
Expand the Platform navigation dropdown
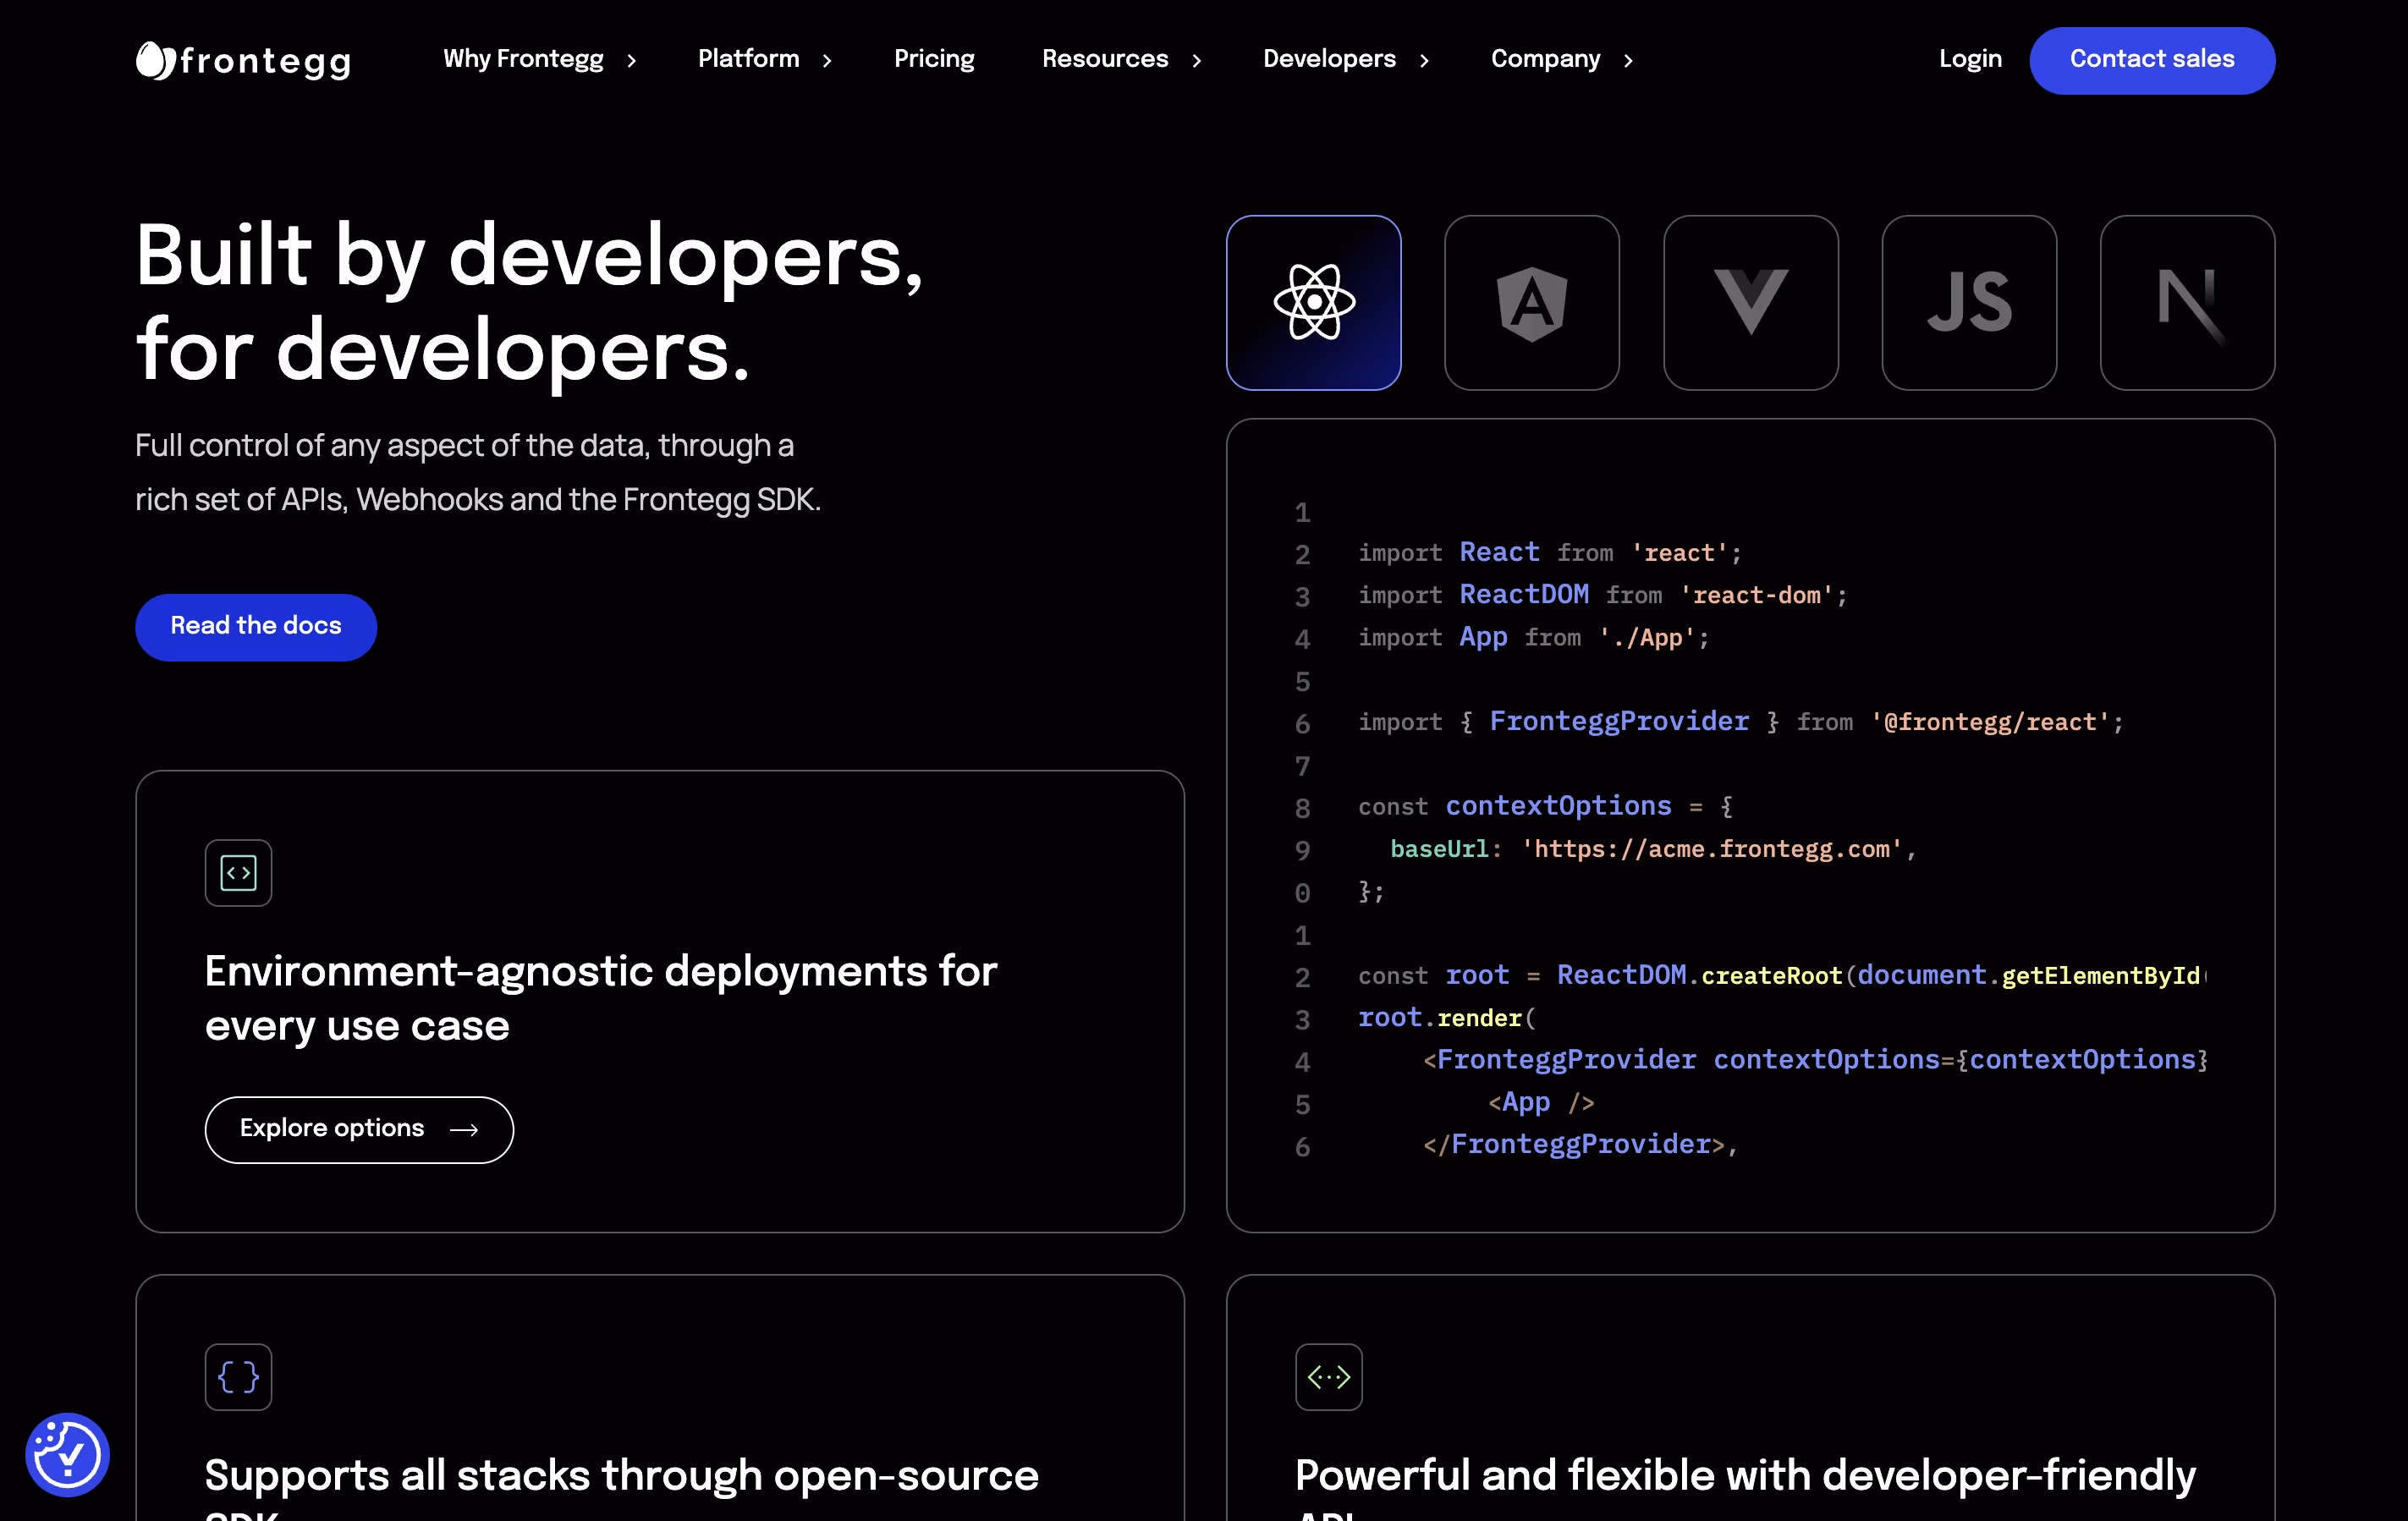764,59
